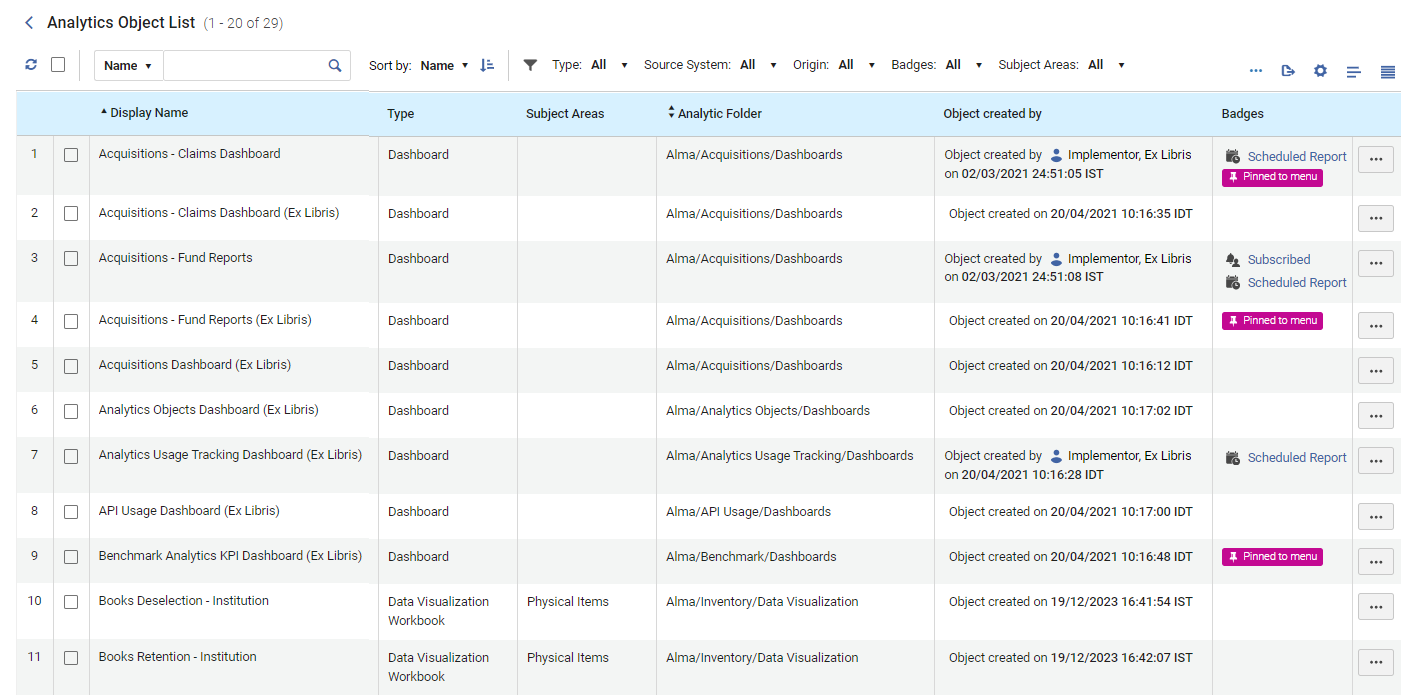Switch to the compact list view icon
This screenshot has width=1401, height=695.
coord(1354,71)
